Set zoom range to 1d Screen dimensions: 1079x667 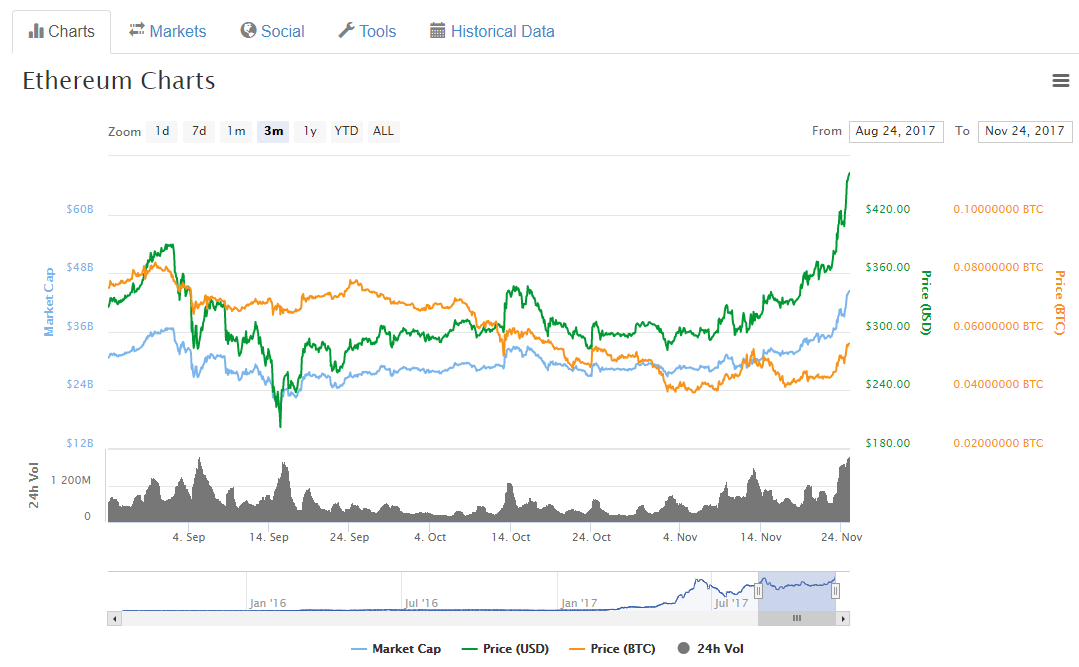[161, 131]
